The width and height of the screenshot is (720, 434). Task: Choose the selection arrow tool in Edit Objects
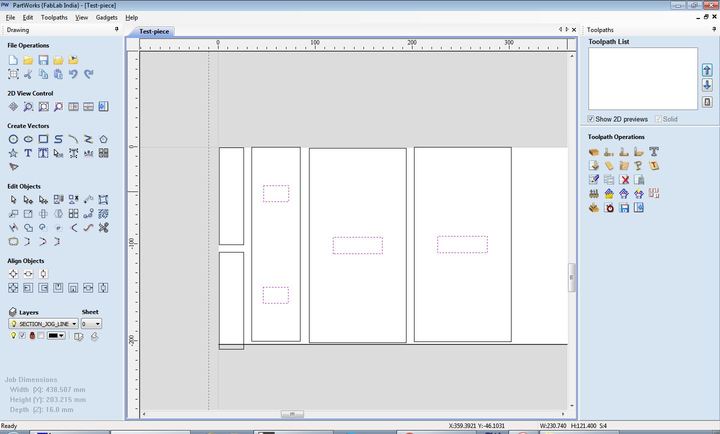coord(13,200)
